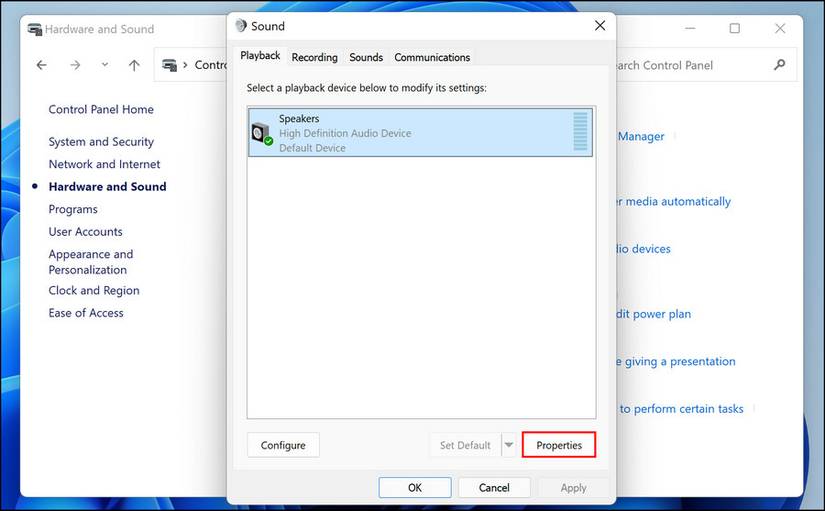This screenshot has height=511, width=825.
Task: Switch to the Playback tab
Action: 260,56
